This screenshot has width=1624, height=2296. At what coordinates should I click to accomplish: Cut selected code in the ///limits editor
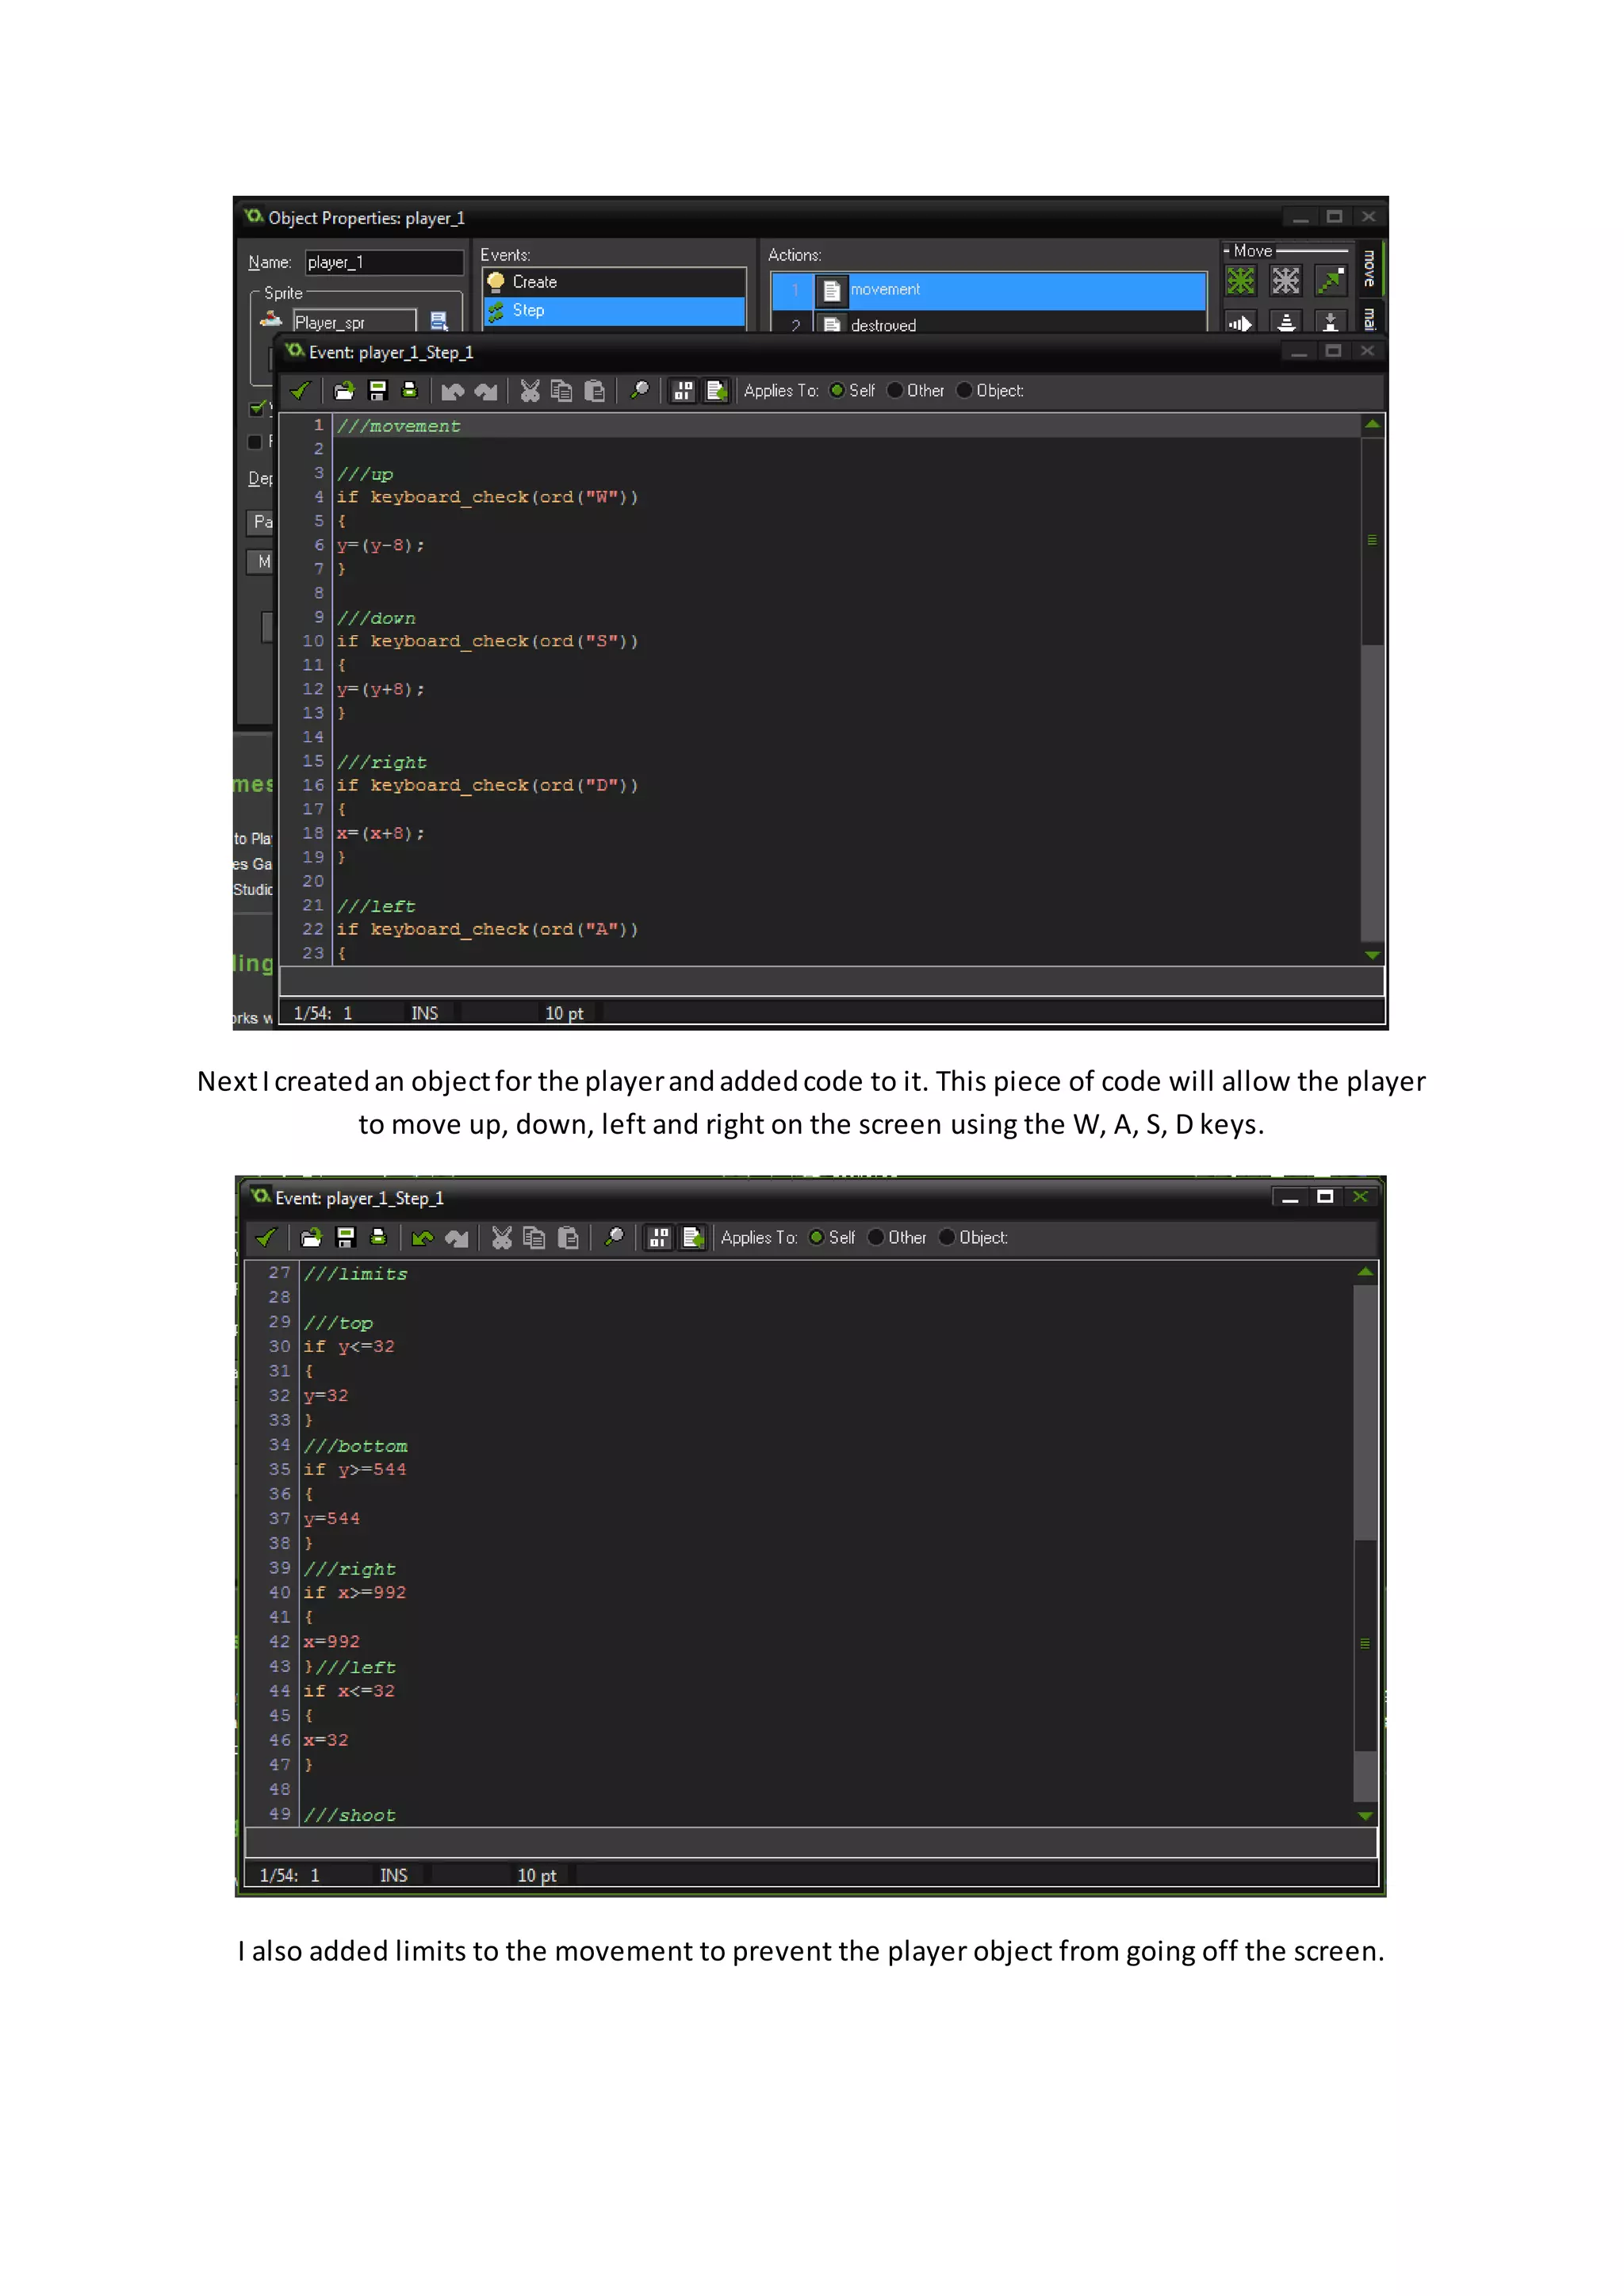click(502, 1238)
